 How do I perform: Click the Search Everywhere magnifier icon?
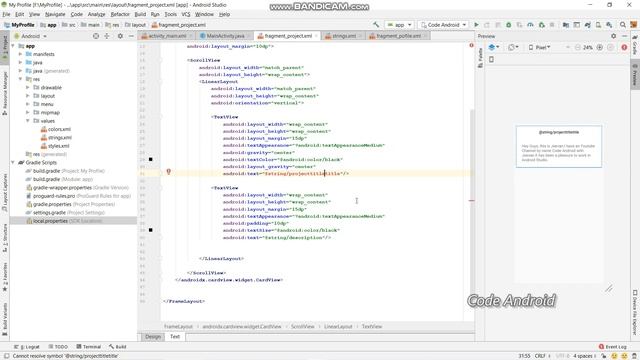[623, 25]
